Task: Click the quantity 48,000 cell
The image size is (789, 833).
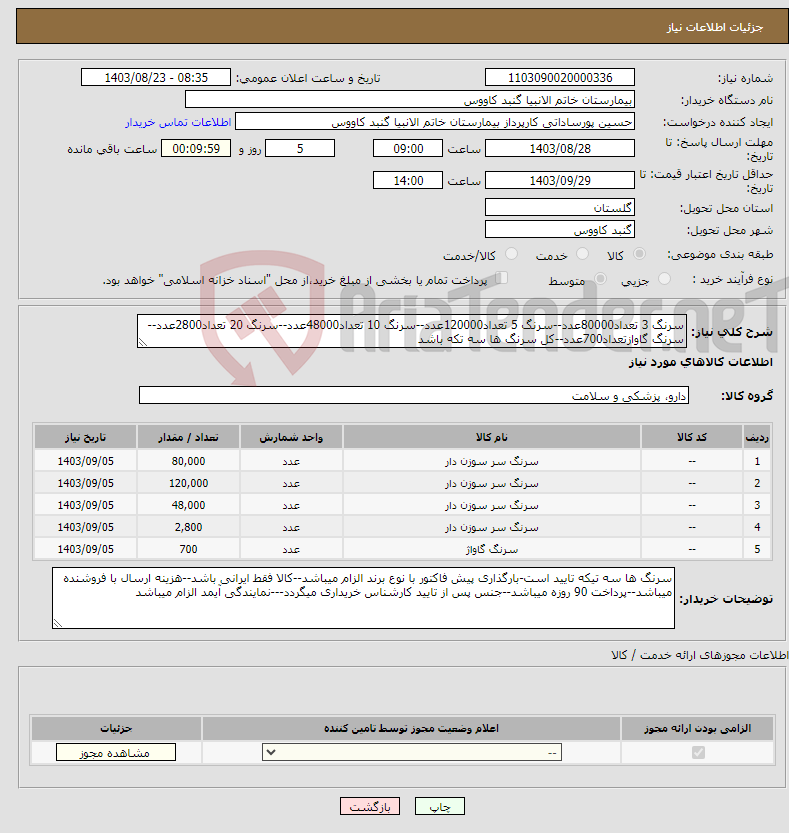Action: click(188, 505)
